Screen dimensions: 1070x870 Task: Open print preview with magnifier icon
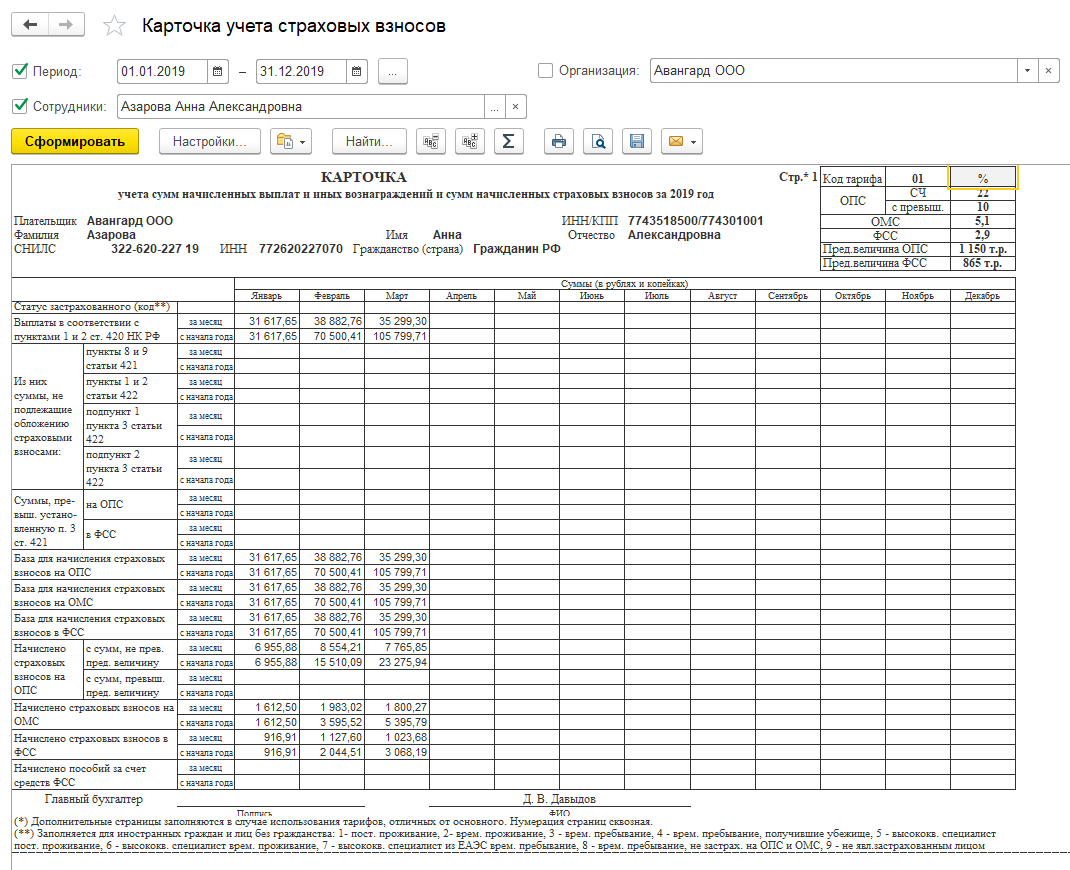[598, 142]
